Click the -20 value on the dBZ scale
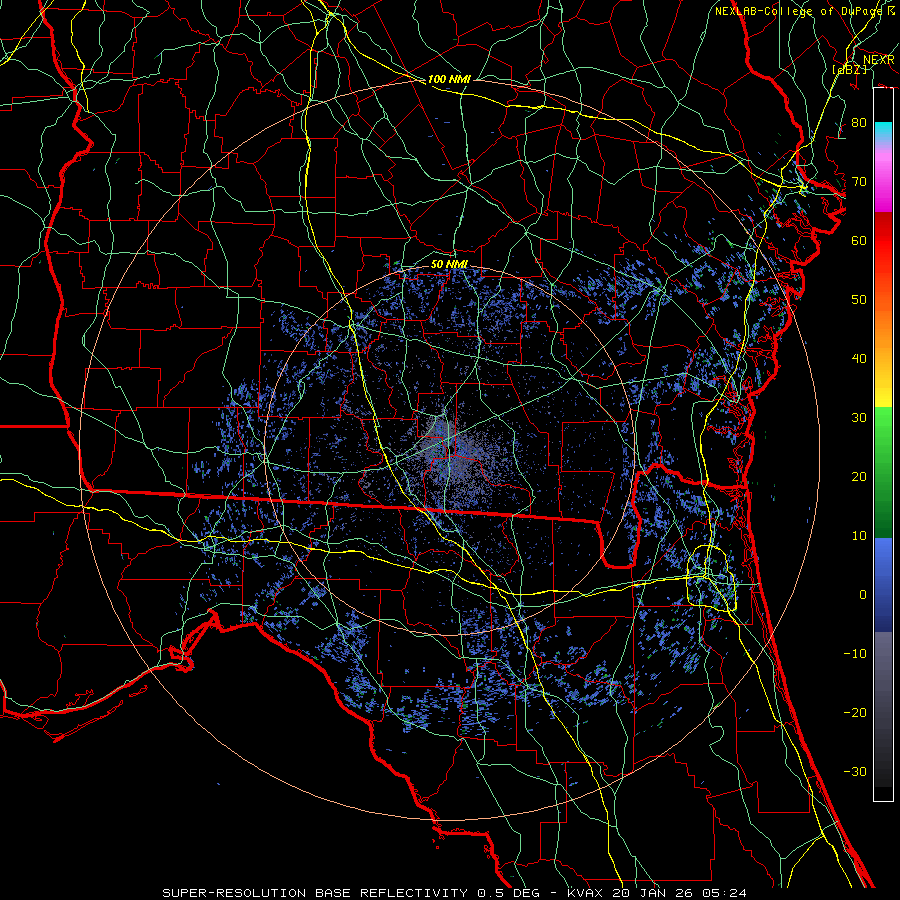Screen dimensions: 900x900 [855, 712]
